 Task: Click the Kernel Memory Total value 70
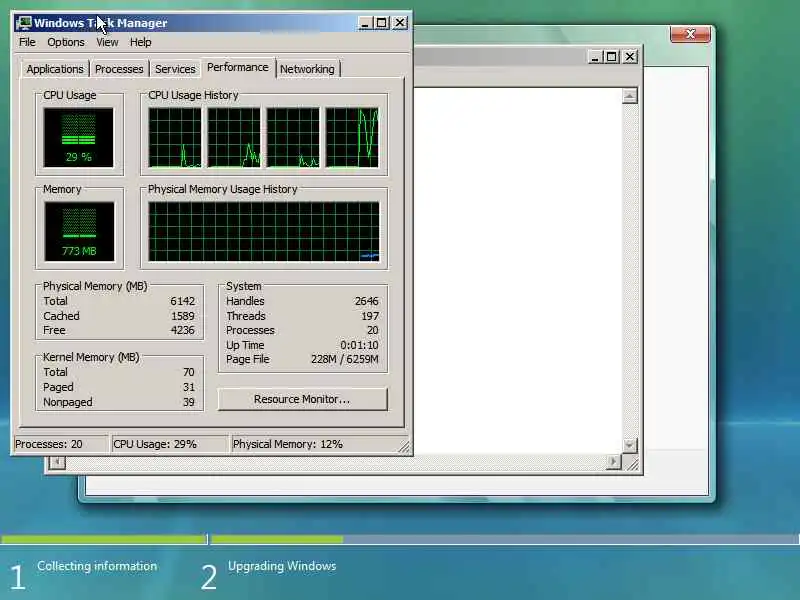(x=189, y=372)
